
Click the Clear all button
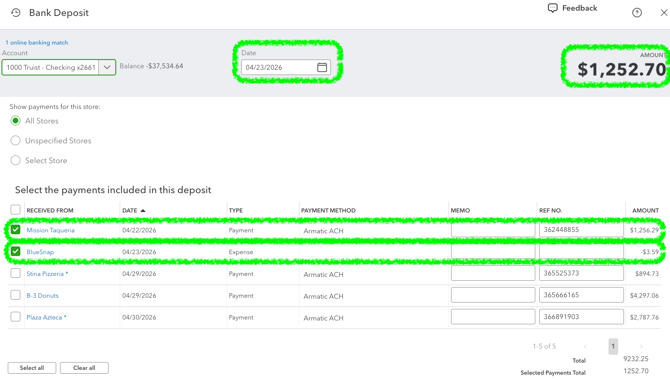point(84,368)
